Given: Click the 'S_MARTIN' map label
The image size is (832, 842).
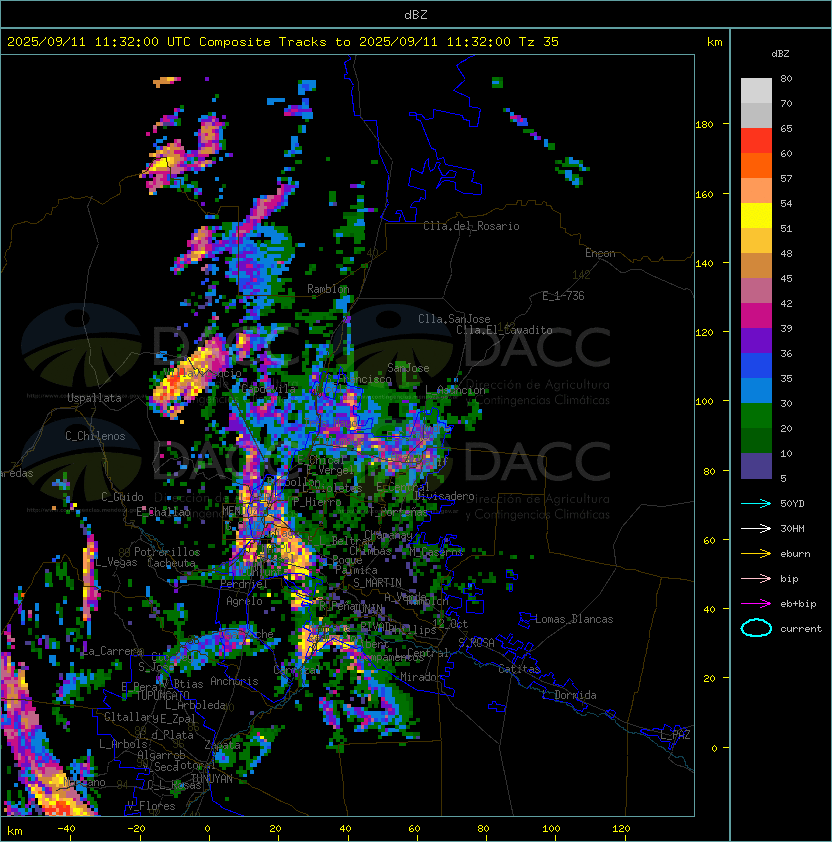Looking at the screenshot, I should tap(377, 582).
